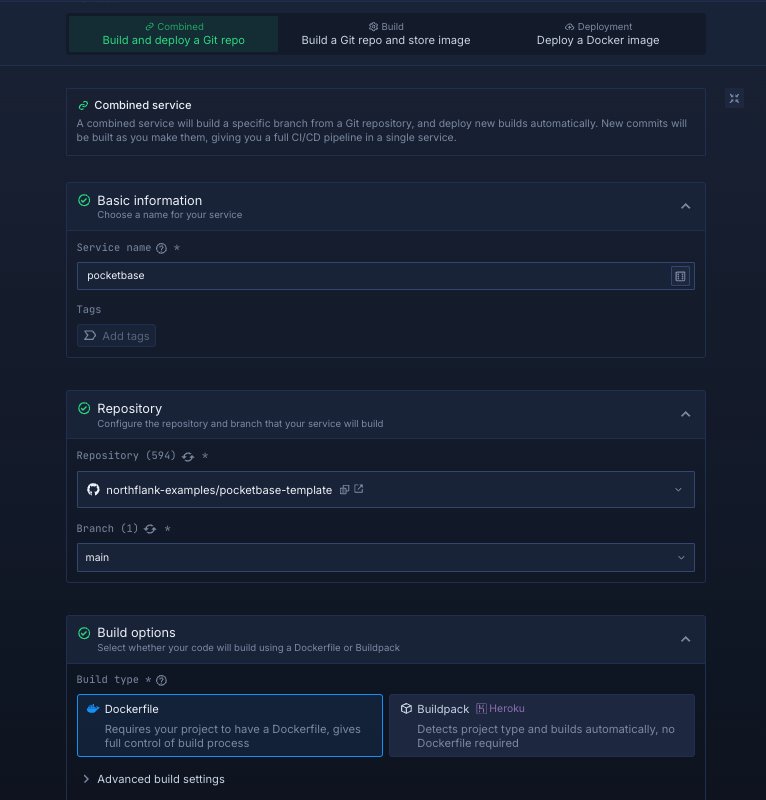766x800 pixels.
Task: Click the Build type help icon
Action: coord(162,681)
